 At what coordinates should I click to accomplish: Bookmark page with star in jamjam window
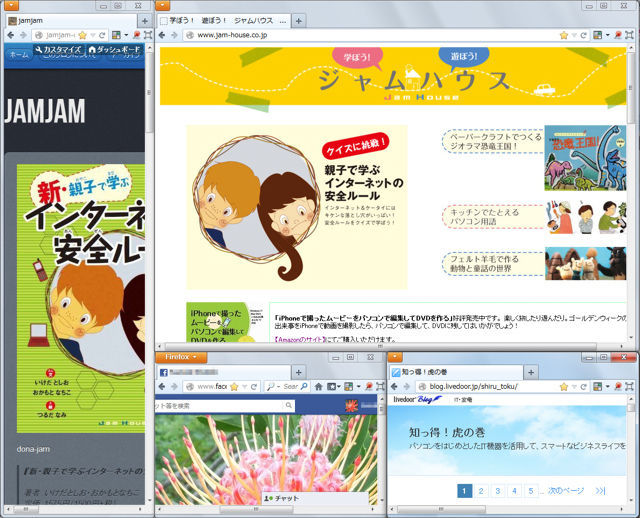pyautogui.click(x=82, y=35)
